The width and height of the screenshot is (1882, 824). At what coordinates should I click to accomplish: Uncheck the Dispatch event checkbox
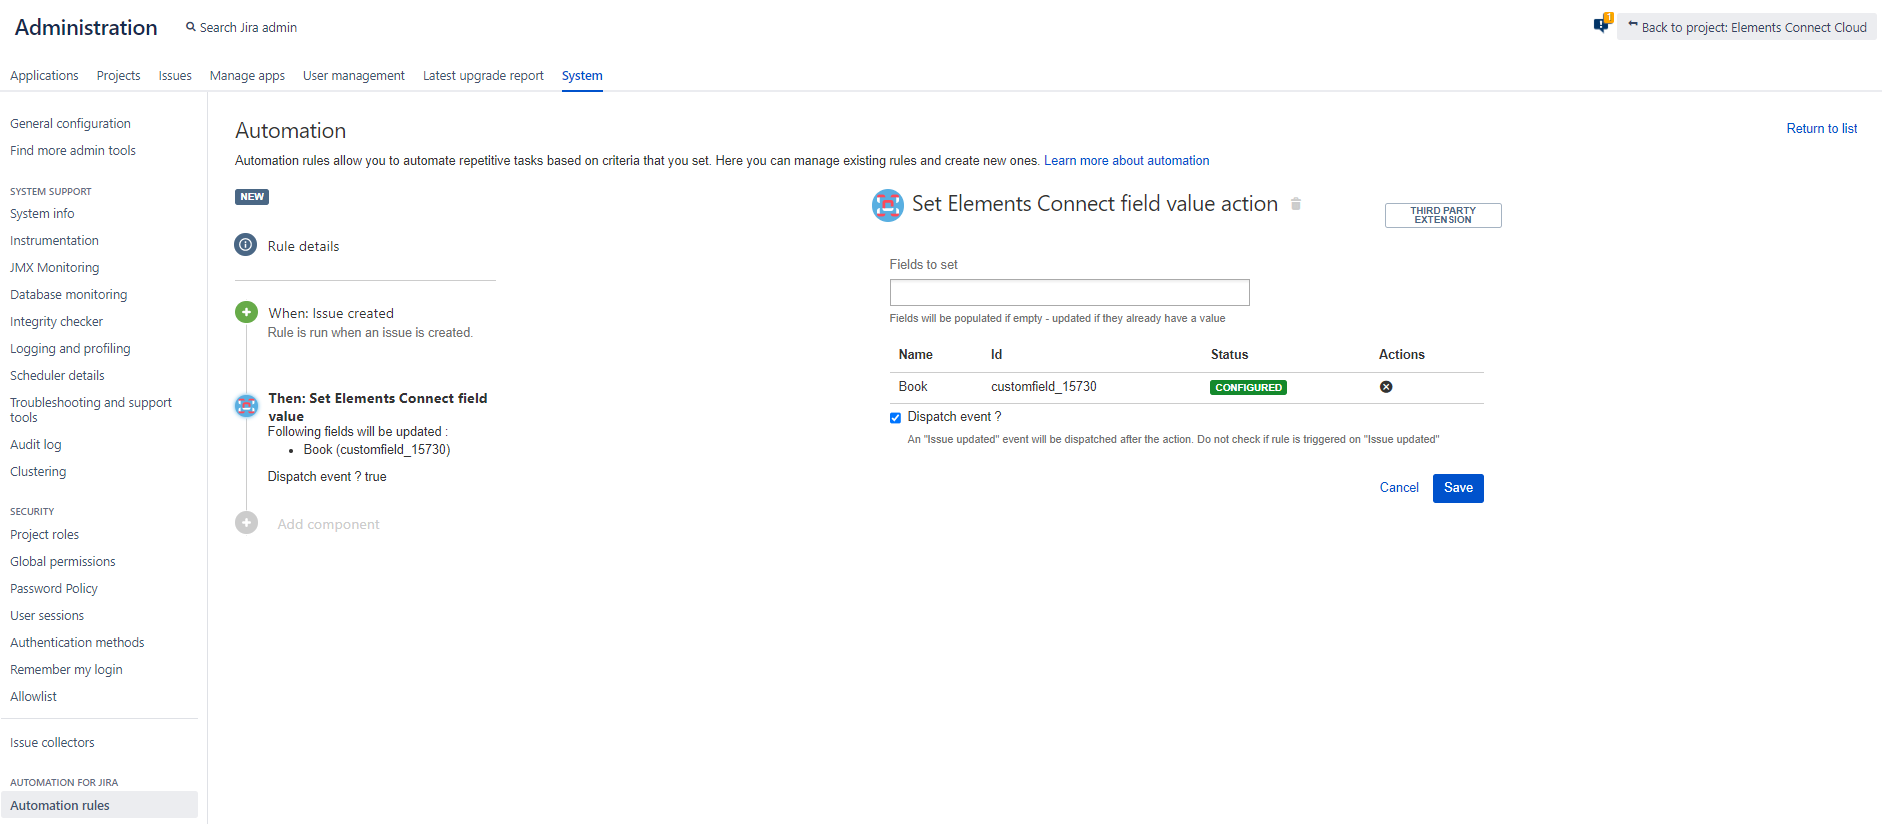coord(895,418)
